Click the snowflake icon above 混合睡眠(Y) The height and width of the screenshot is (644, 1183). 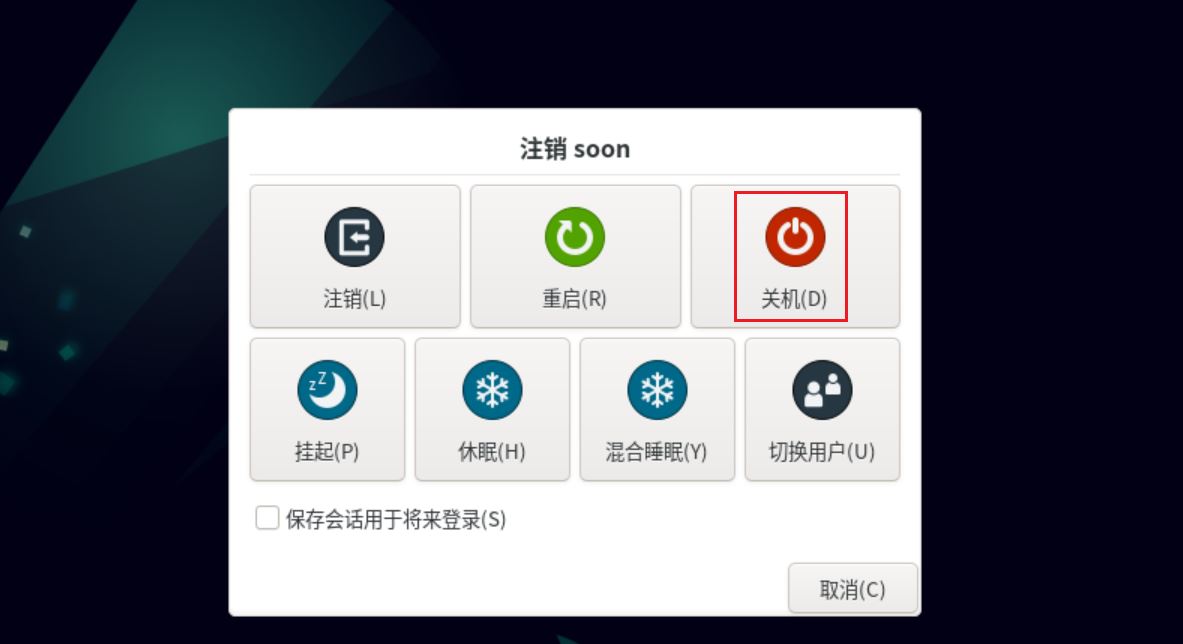(657, 390)
